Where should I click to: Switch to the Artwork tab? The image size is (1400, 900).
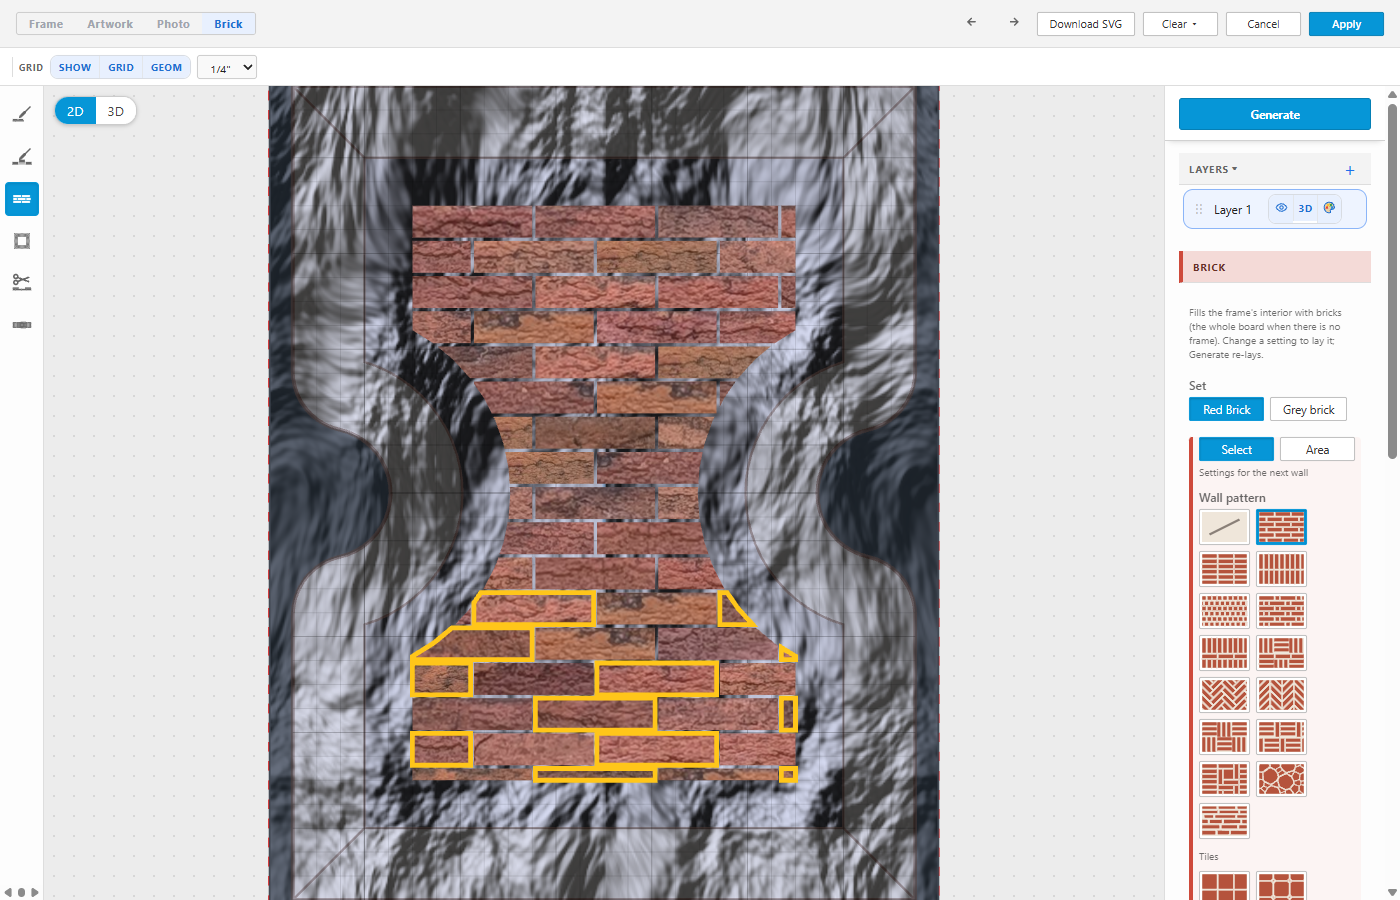tap(110, 24)
